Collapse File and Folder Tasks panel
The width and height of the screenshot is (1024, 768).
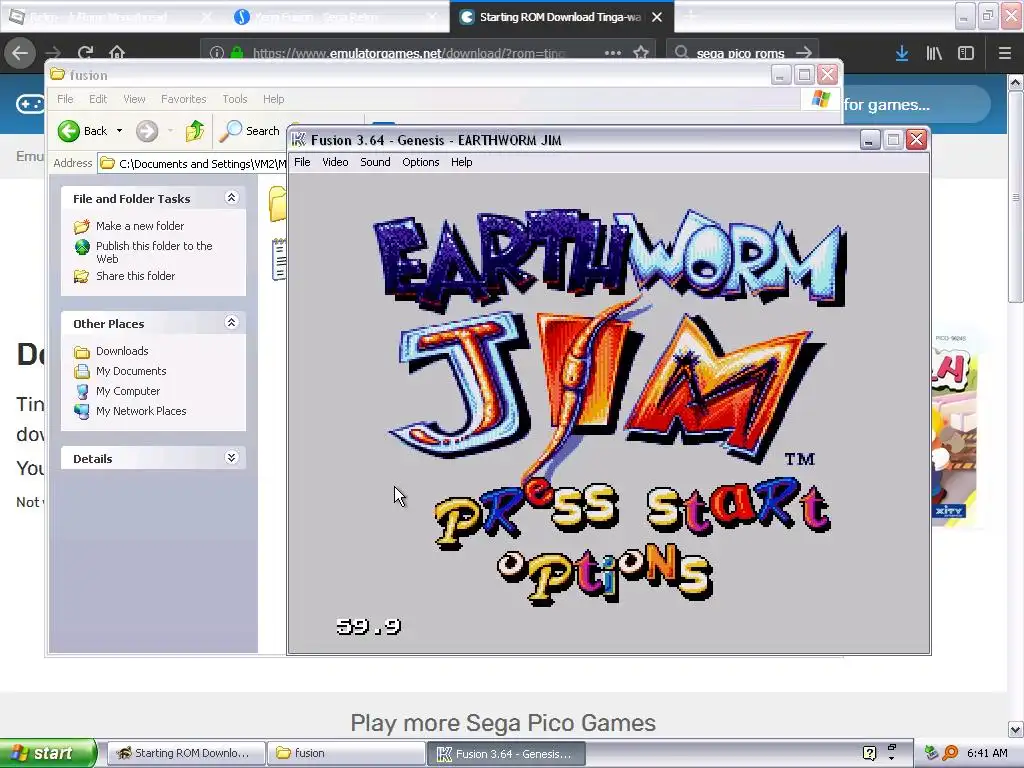231,198
